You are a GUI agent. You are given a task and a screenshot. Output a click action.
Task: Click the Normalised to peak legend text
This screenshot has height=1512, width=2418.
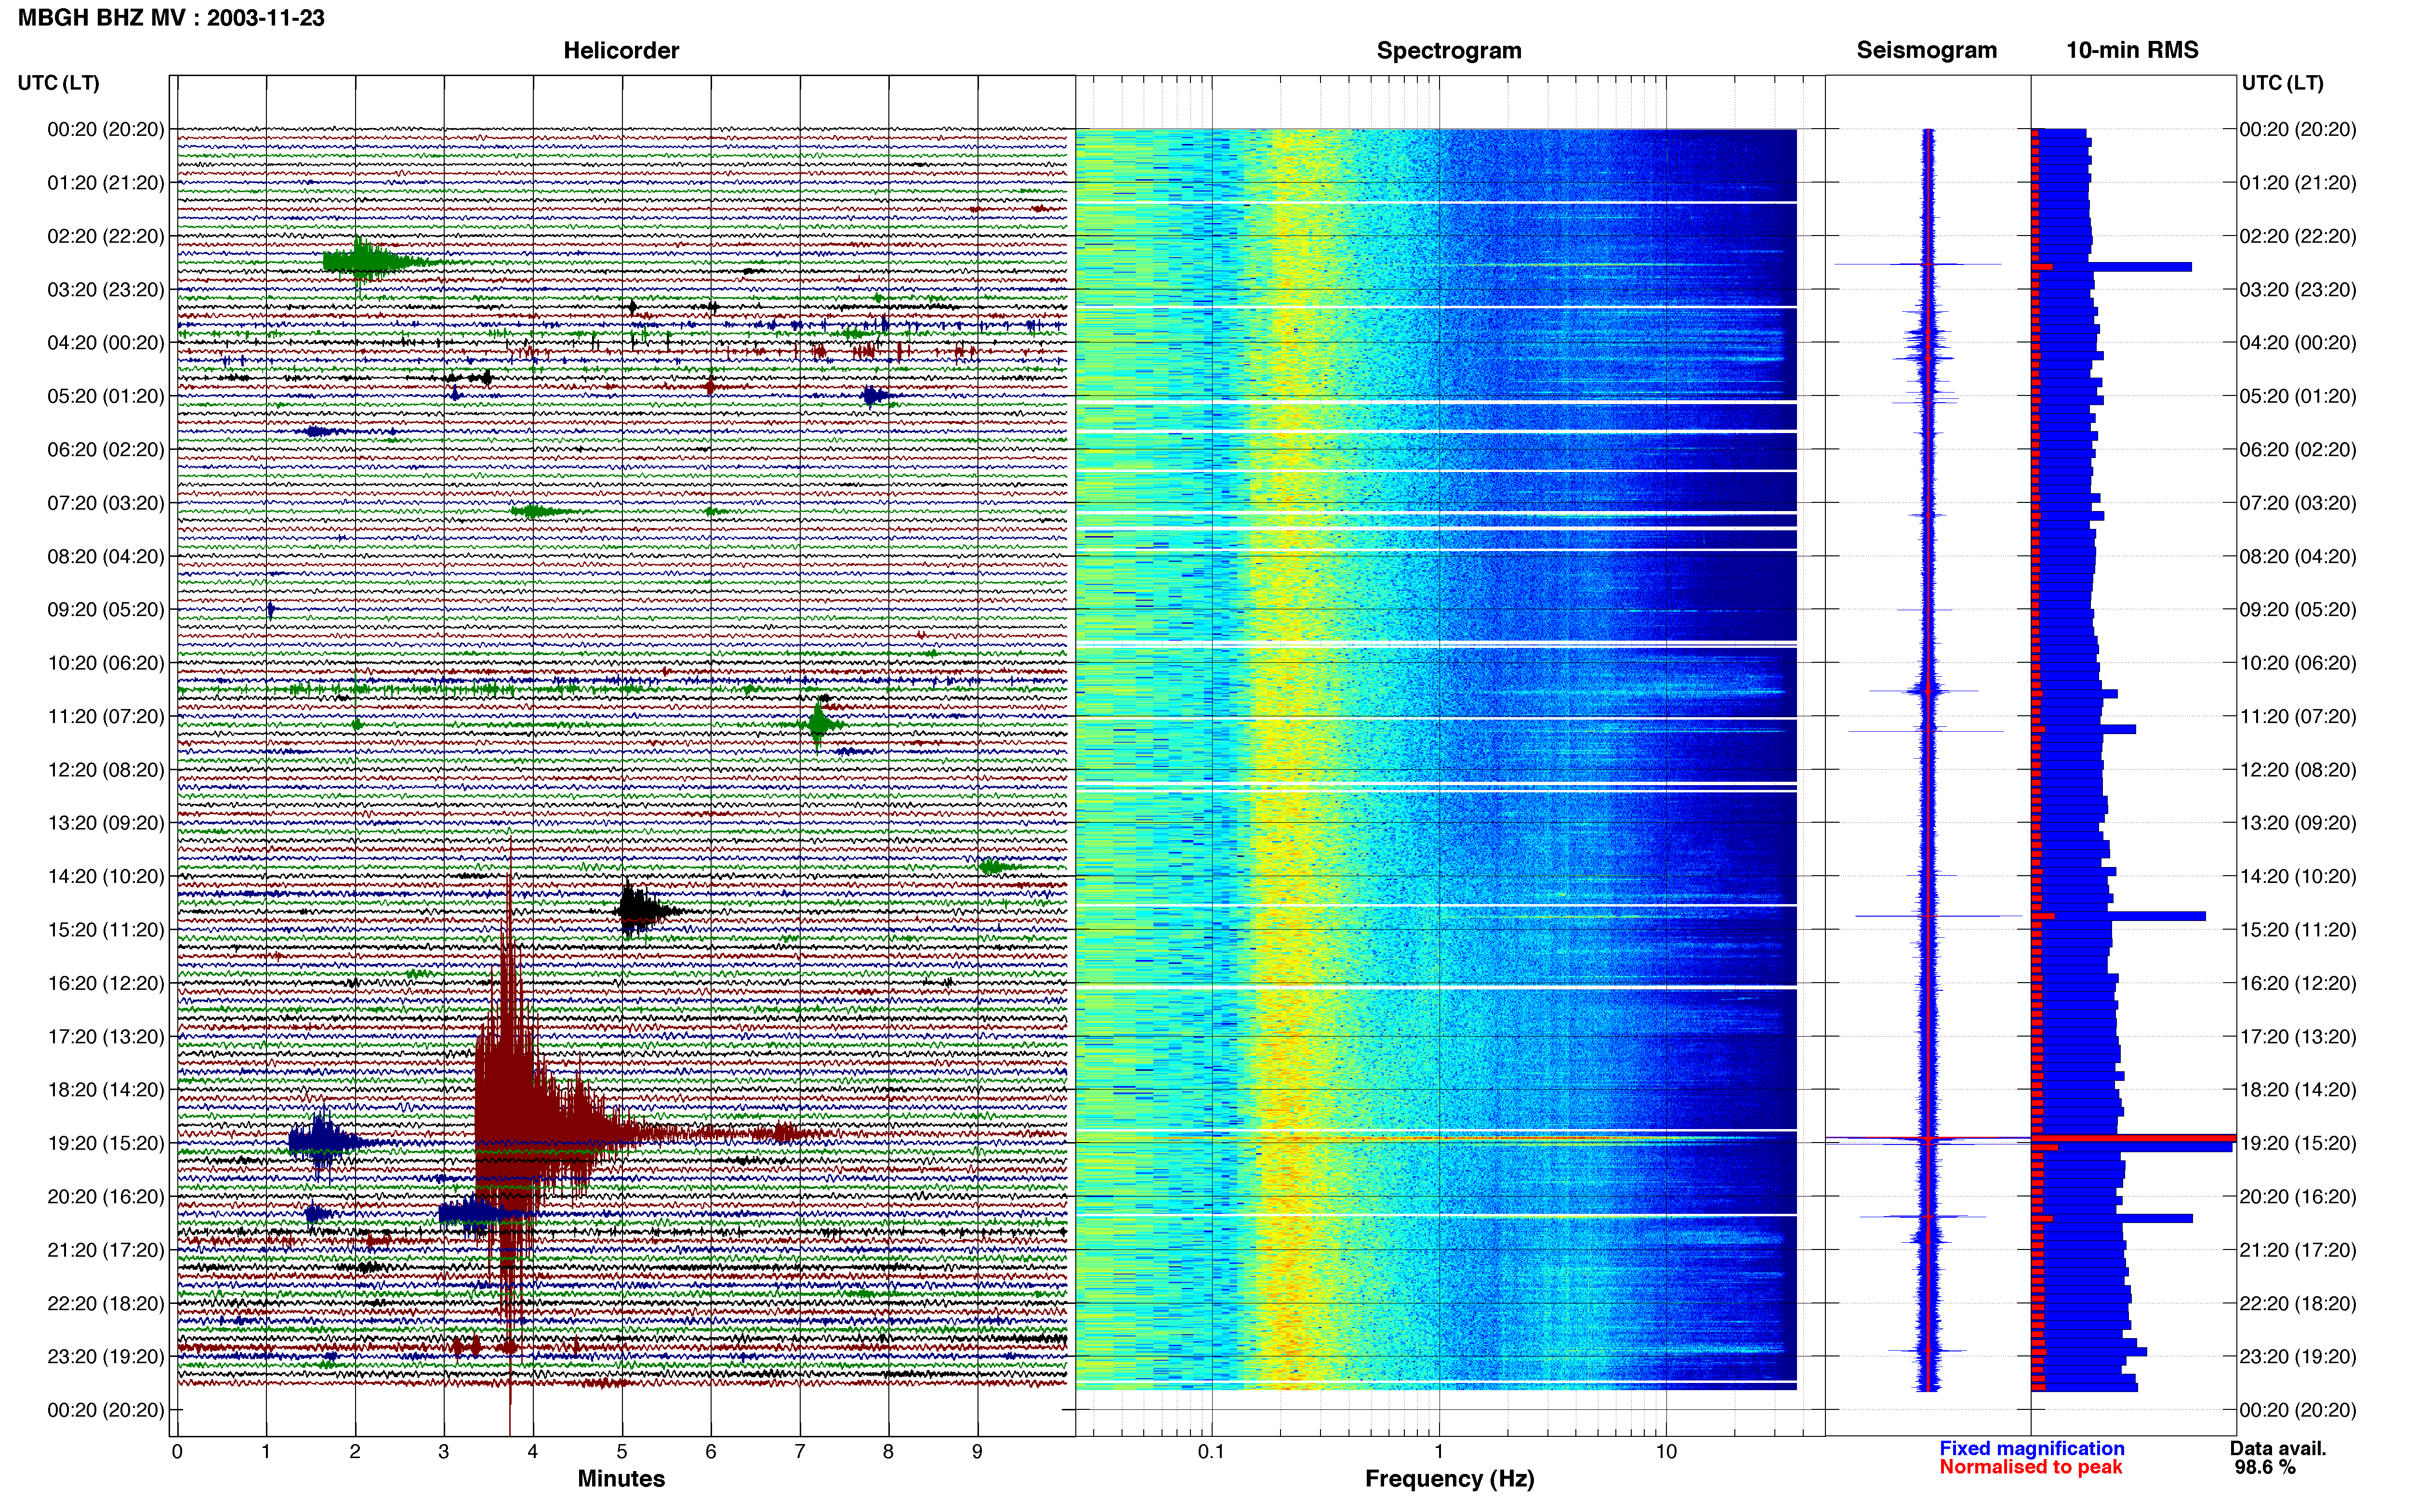pos(2030,1467)
